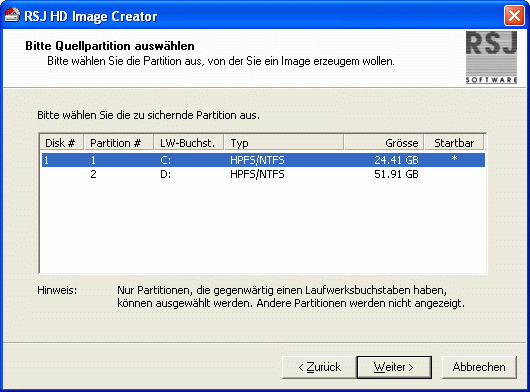Sort by the Partition # column header

[119, 143]
